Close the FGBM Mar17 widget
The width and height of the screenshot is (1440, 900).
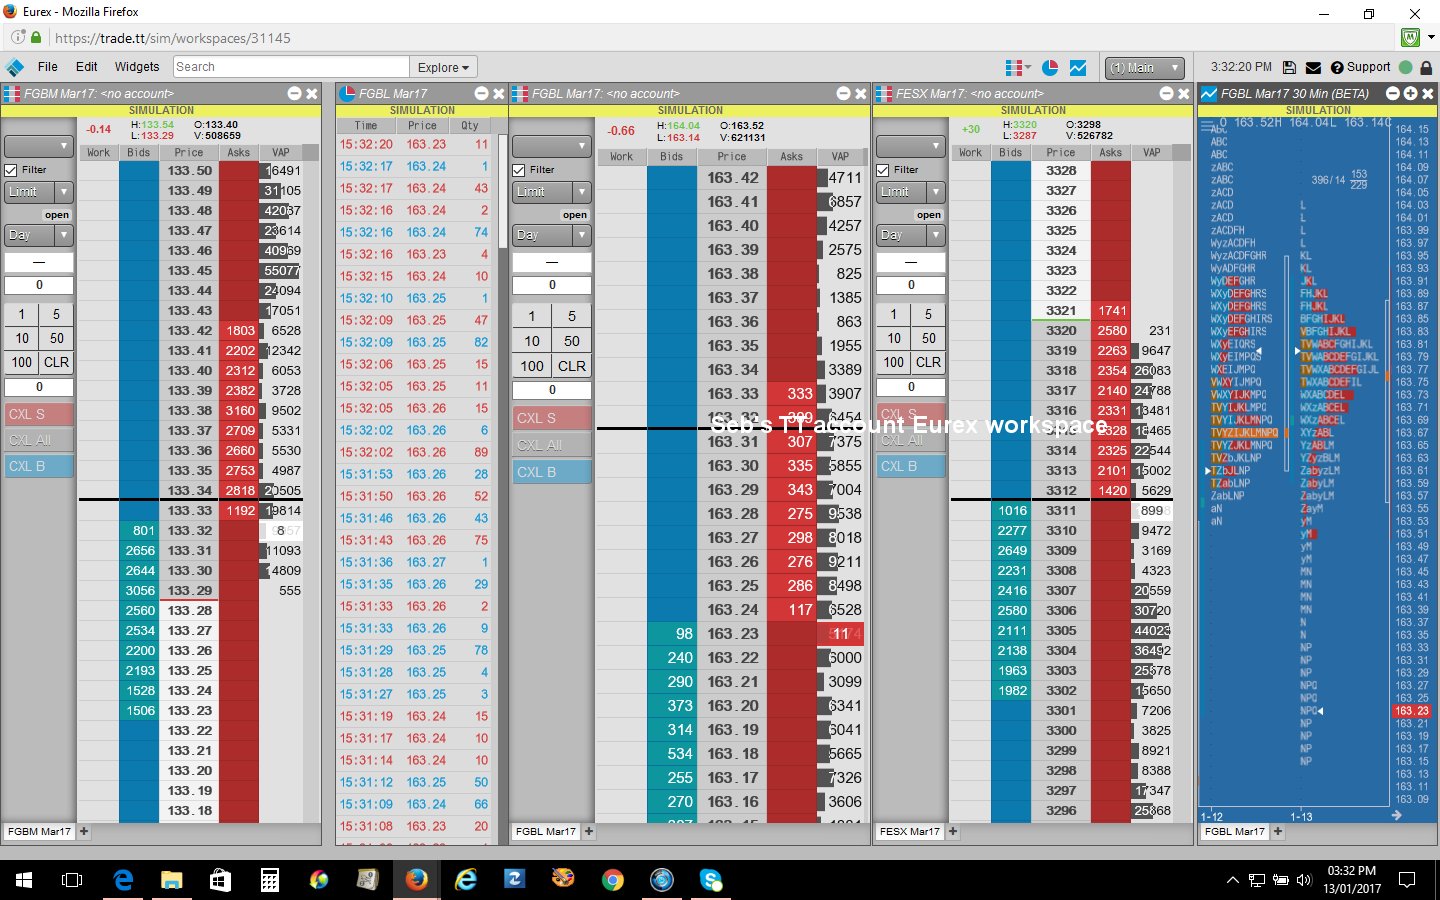312,93
